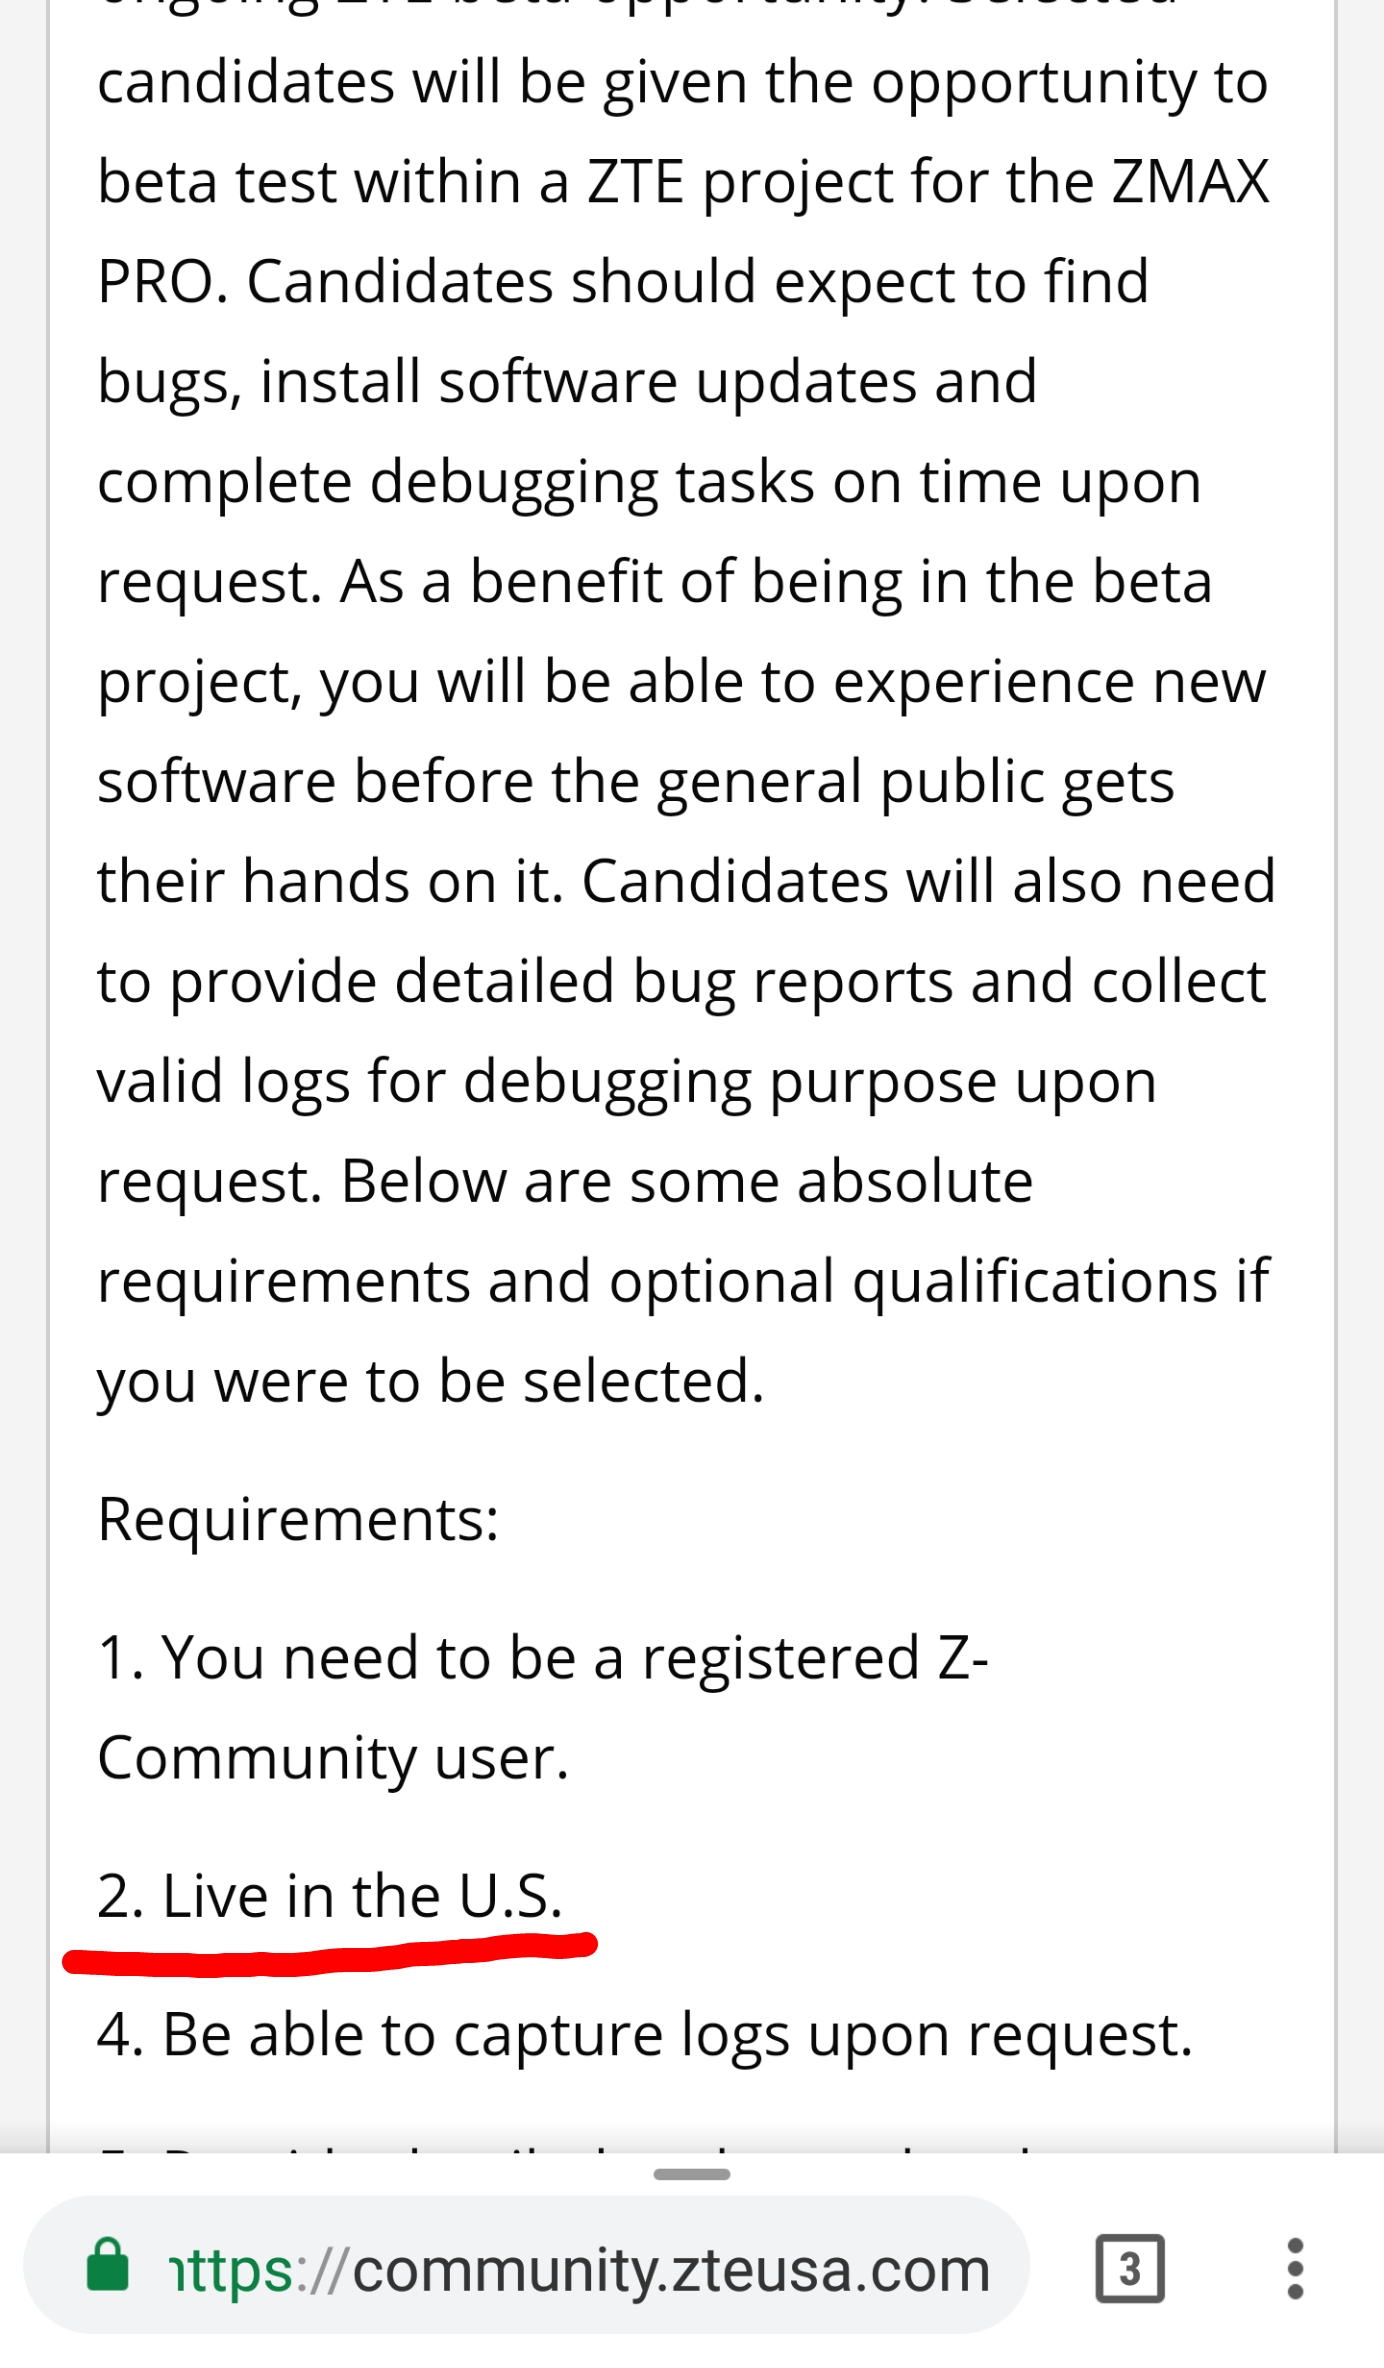Click requirement 4 about capturing logs
The image size is (1384, 2368).
click(x=645, y=2035)
